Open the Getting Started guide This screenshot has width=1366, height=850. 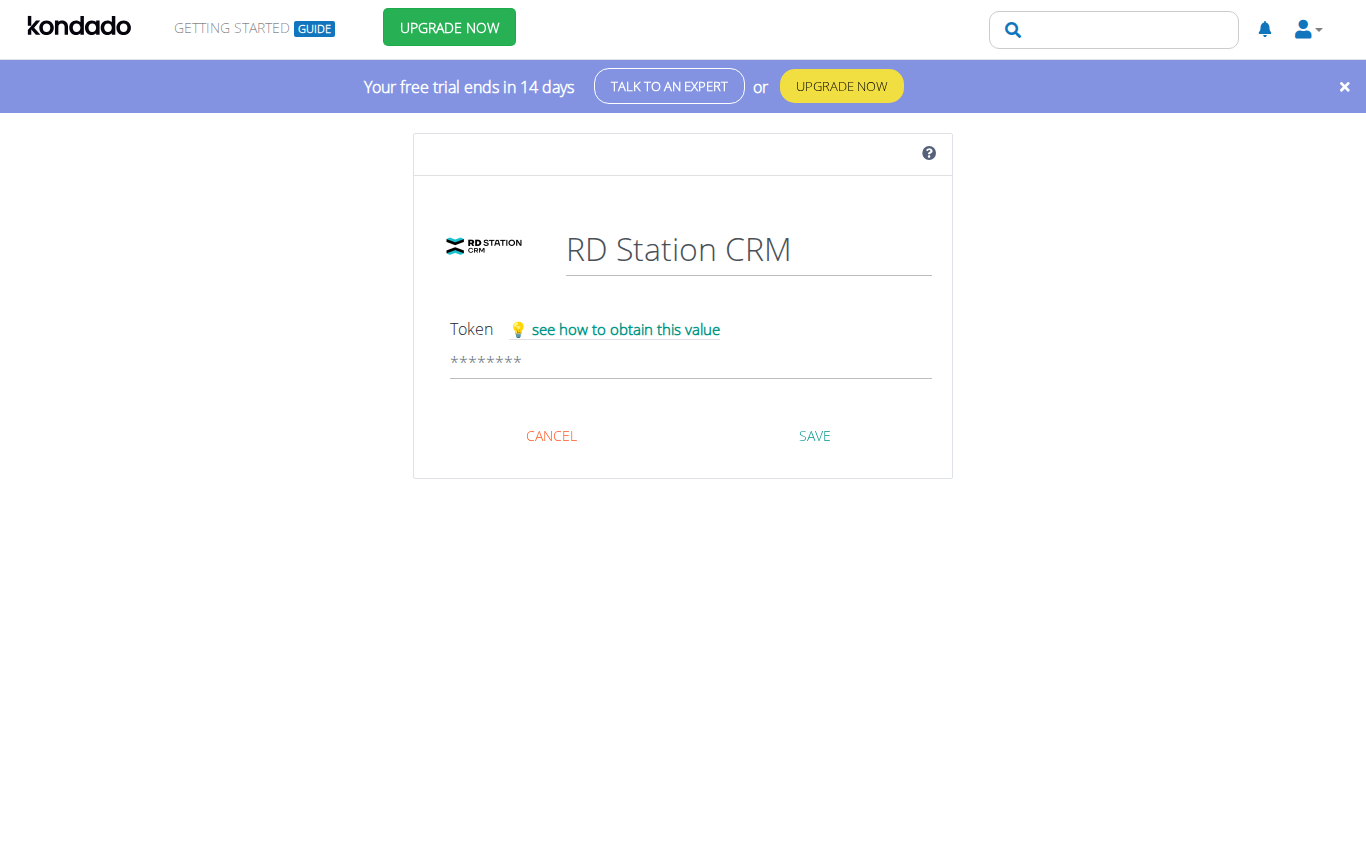pos(254,28)
